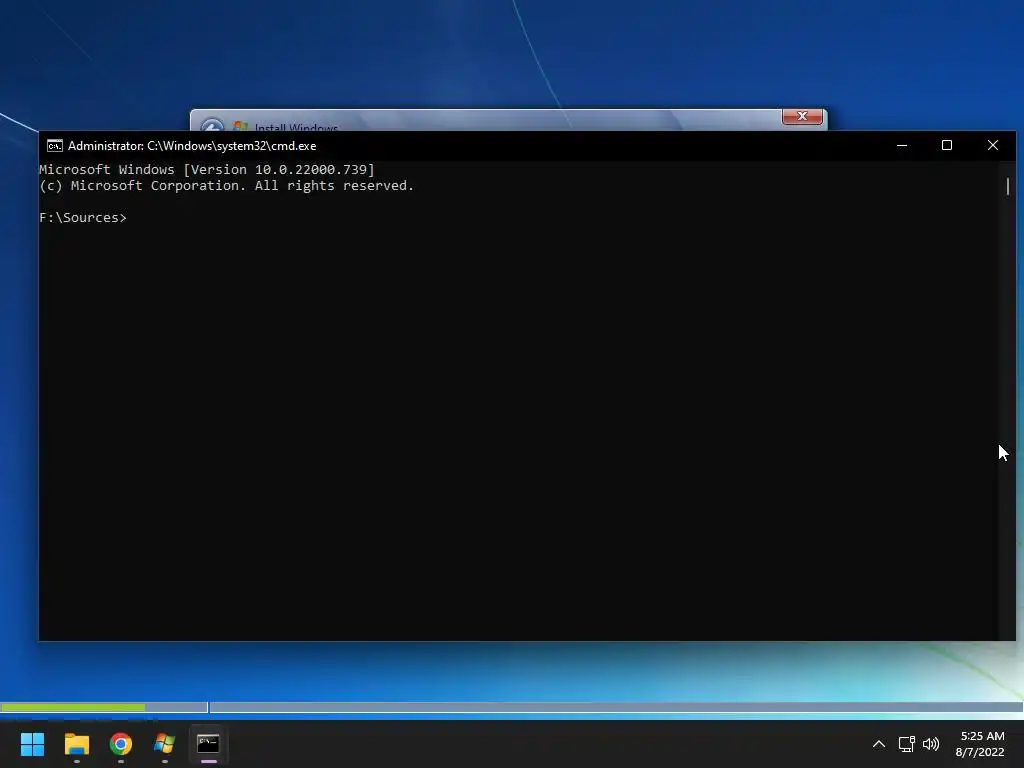Viewport: 1024px width, 768px height.
Task: Close the Command Prompt window
Action: (993, 146)
